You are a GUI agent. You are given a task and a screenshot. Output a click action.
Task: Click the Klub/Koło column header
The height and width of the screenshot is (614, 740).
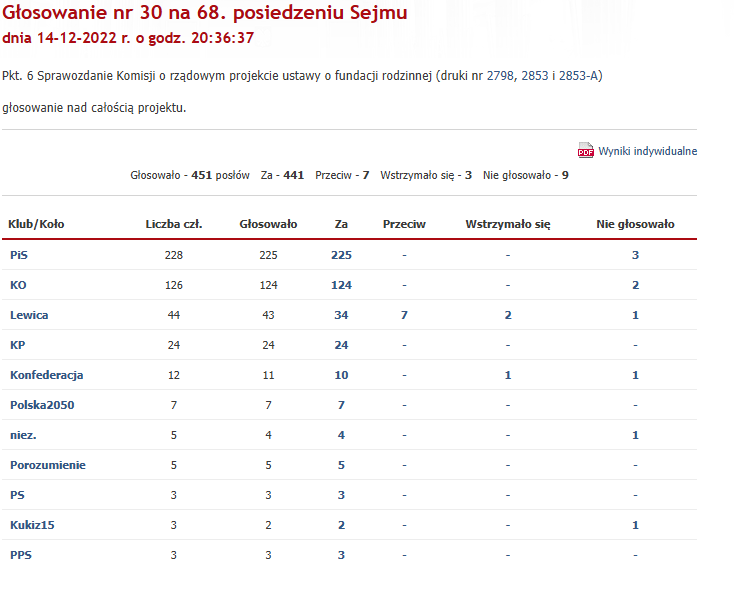click(36, 224)
